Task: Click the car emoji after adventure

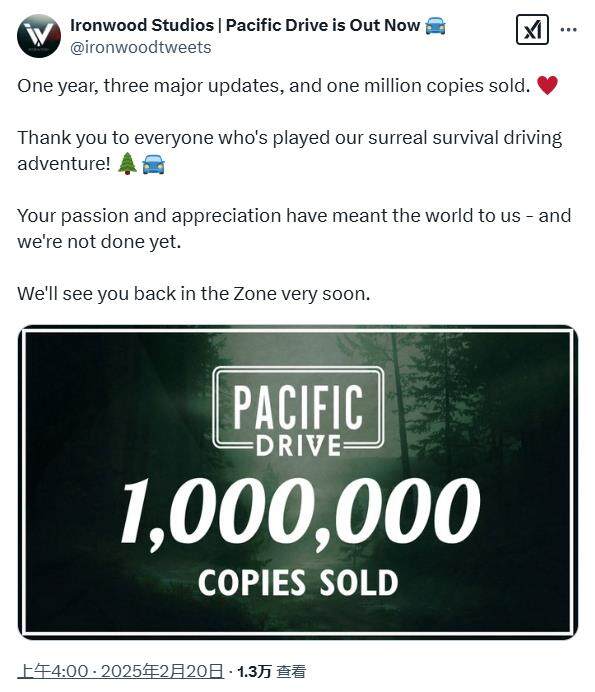Action: point(154,165)
